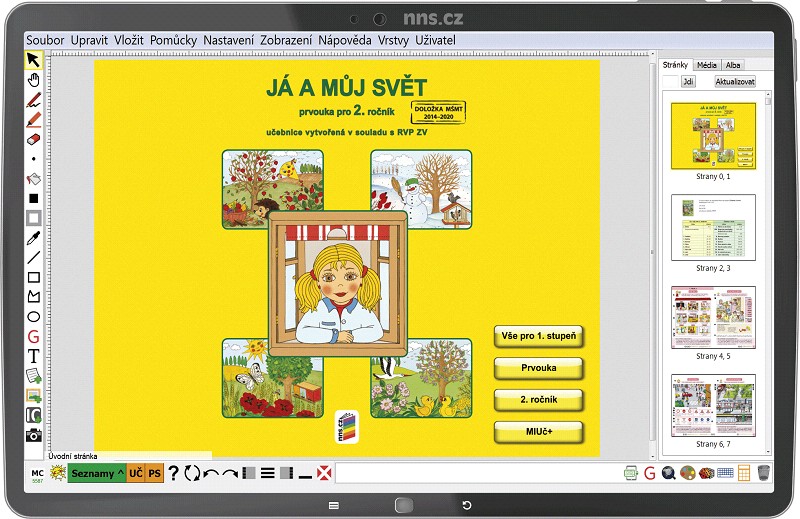Click the Aktualizovat button
The width and height of the screenshot is (800, 519).
[x=735, y=81]
